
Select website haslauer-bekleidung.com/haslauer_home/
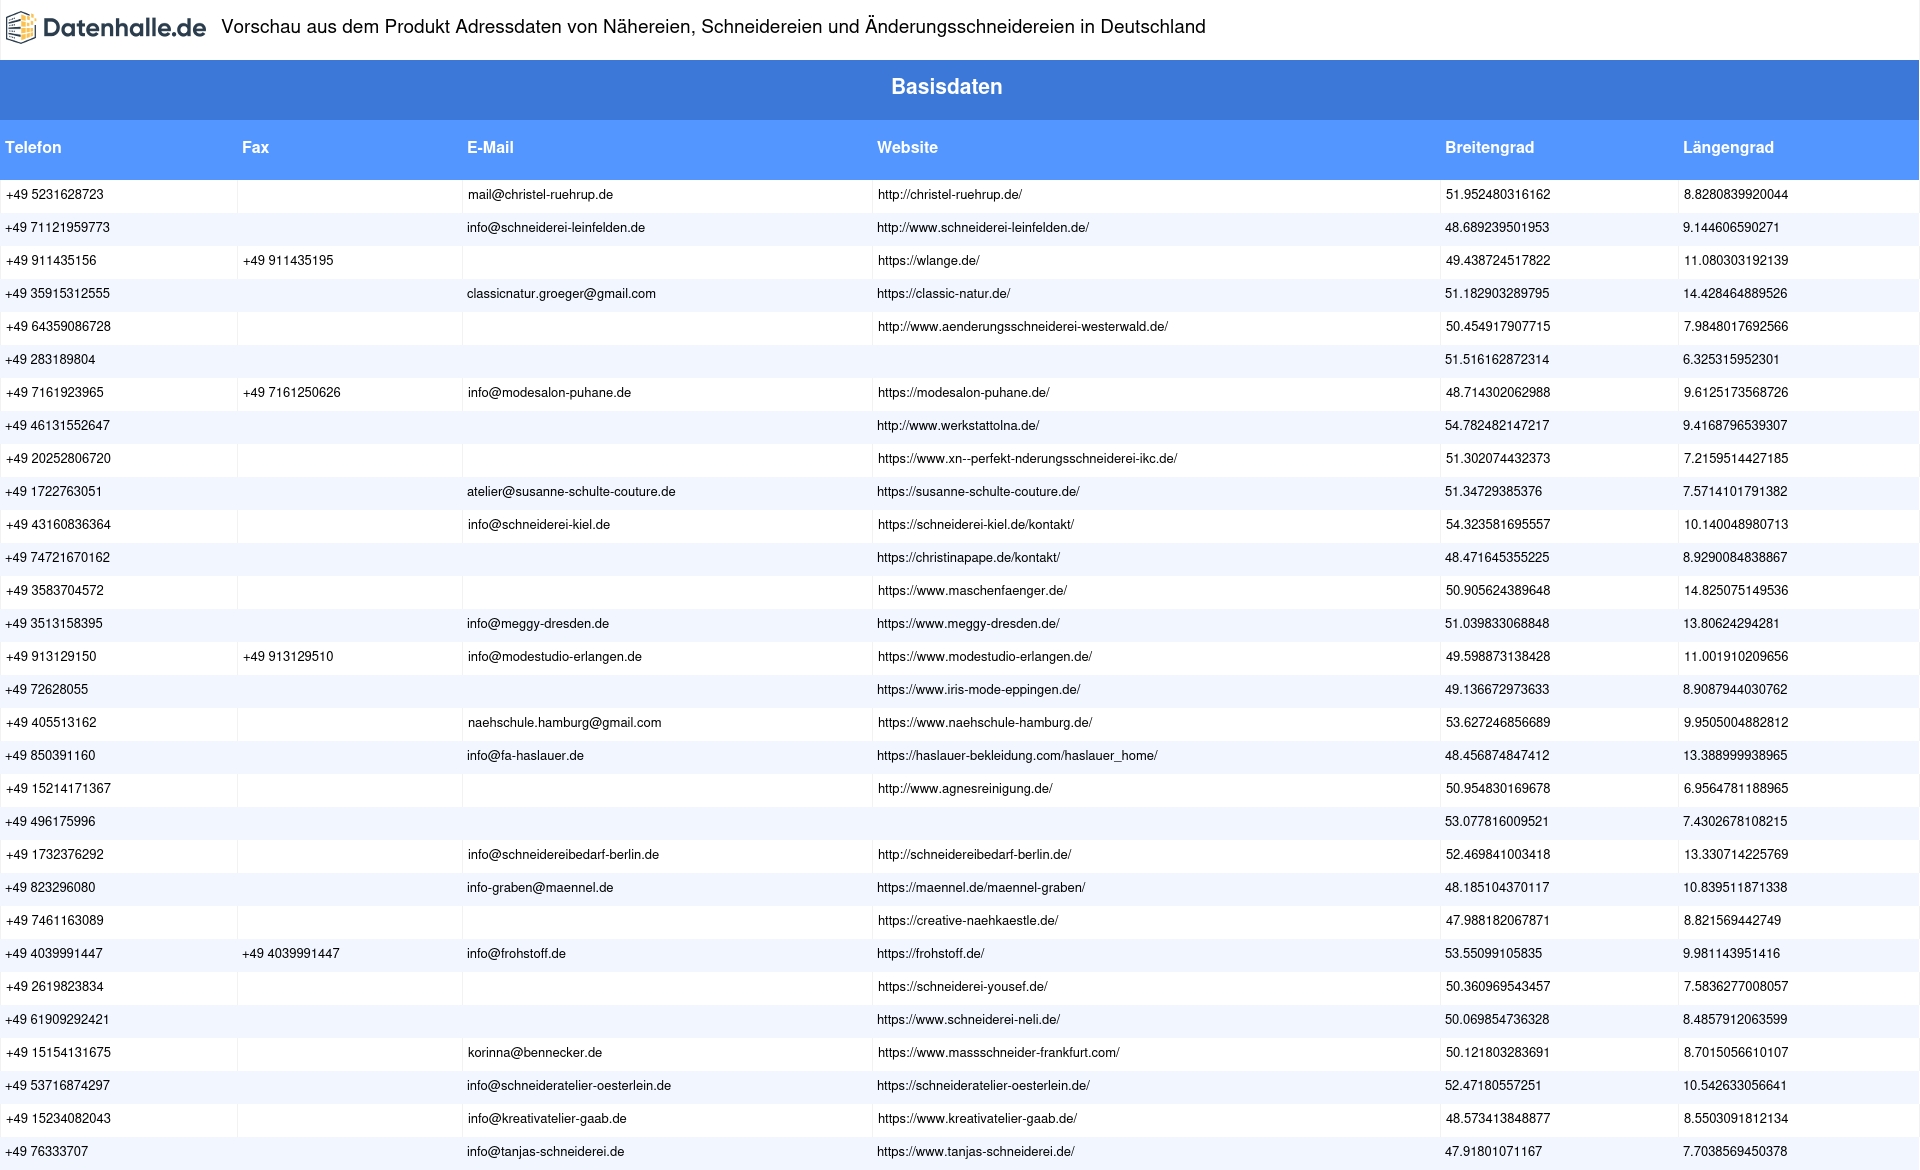[1017, 756]
